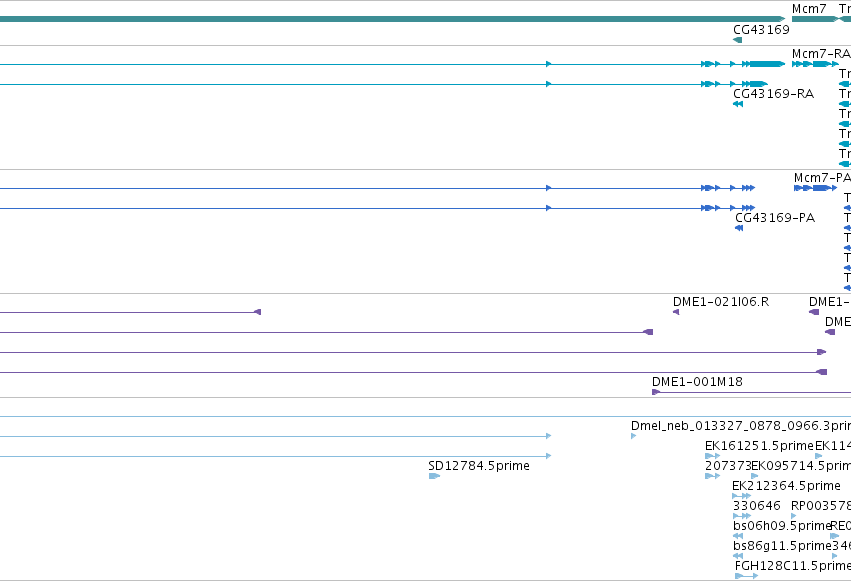Viewport: 851px width, 581px height.
Task: Open the Mcm7-RA transcript label
Action: pyautogui.click(x=821, y=54)
